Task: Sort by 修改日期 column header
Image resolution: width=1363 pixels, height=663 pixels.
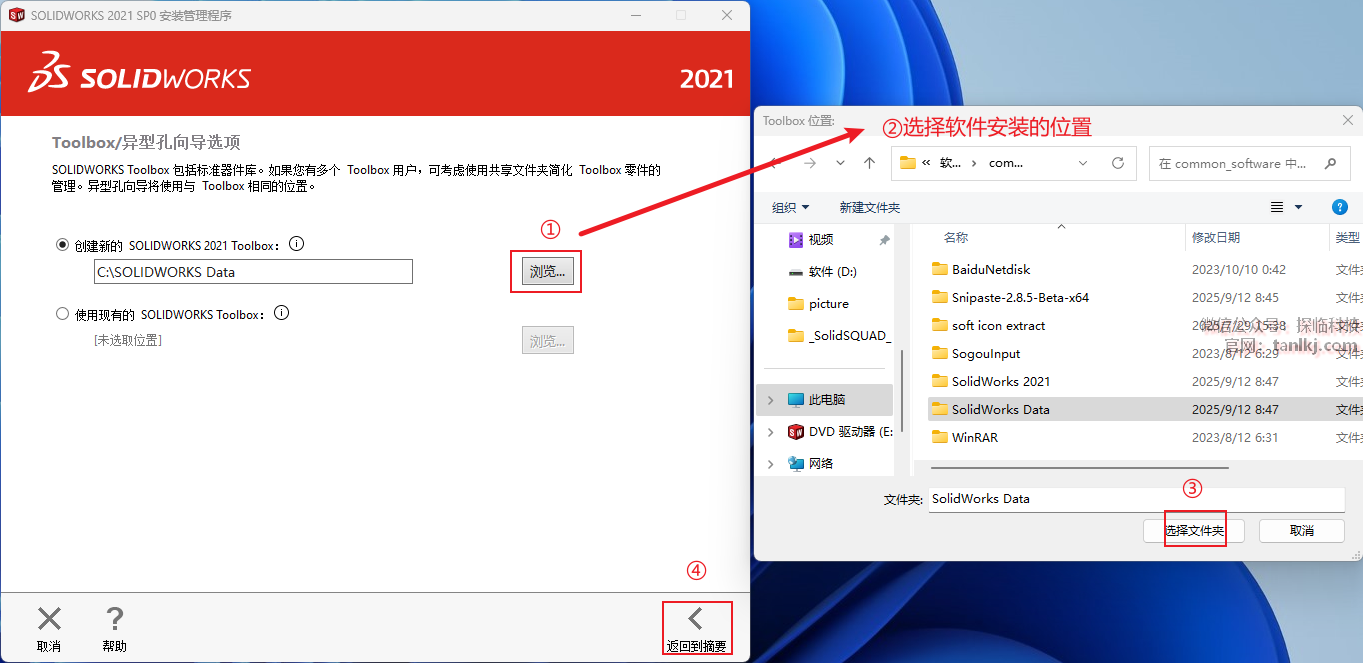Action: (x=1216, y=238)
